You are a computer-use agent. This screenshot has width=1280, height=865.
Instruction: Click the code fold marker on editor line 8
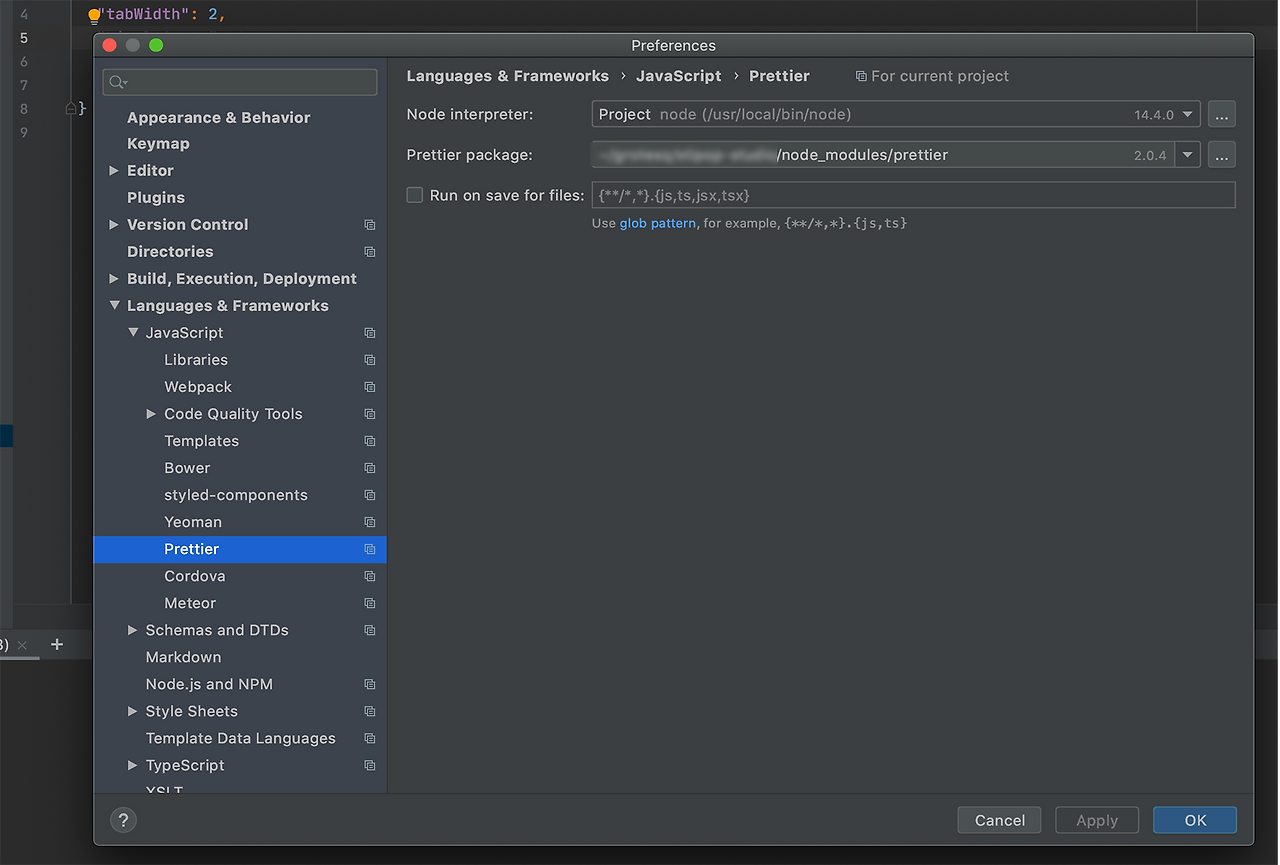pyautogui.click(x=71, y=108)
